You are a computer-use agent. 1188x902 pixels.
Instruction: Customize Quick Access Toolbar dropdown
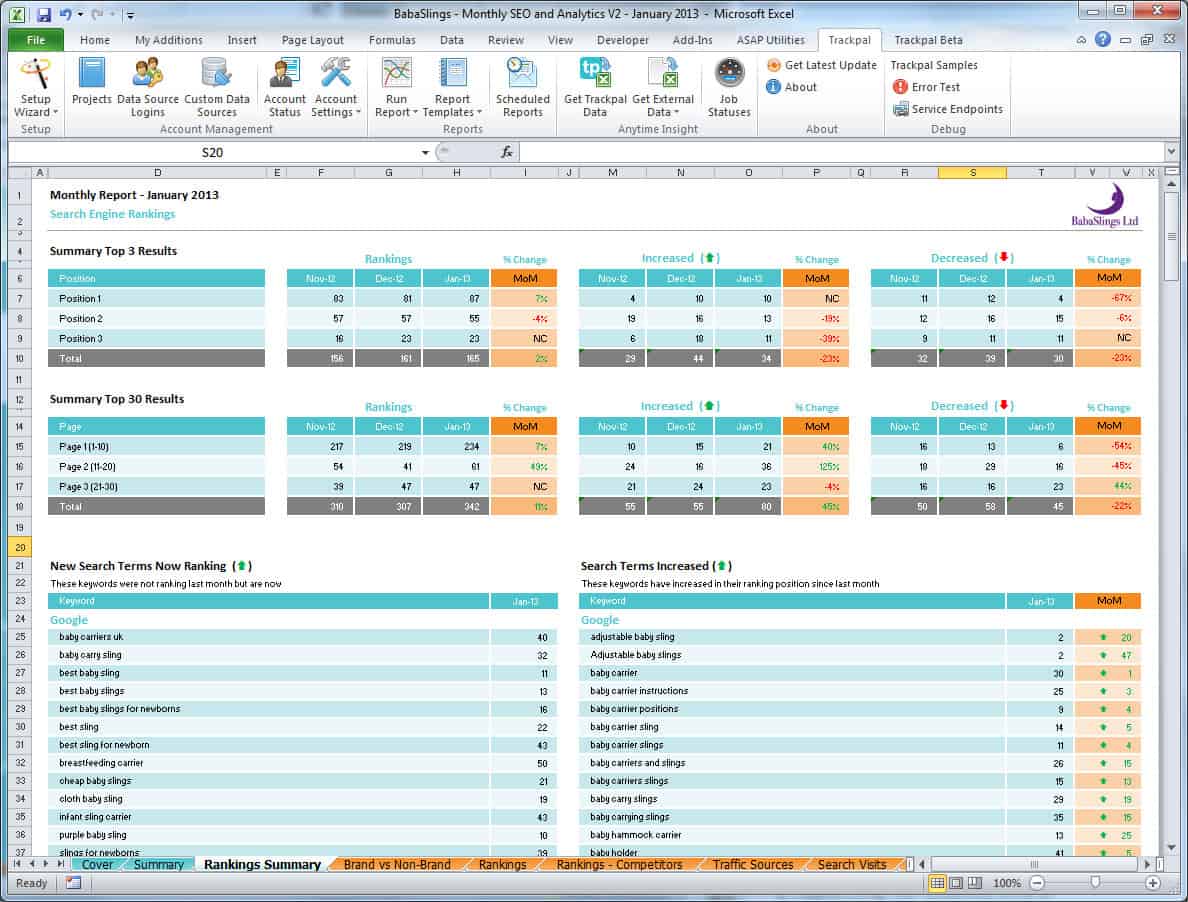coord(130,15)
